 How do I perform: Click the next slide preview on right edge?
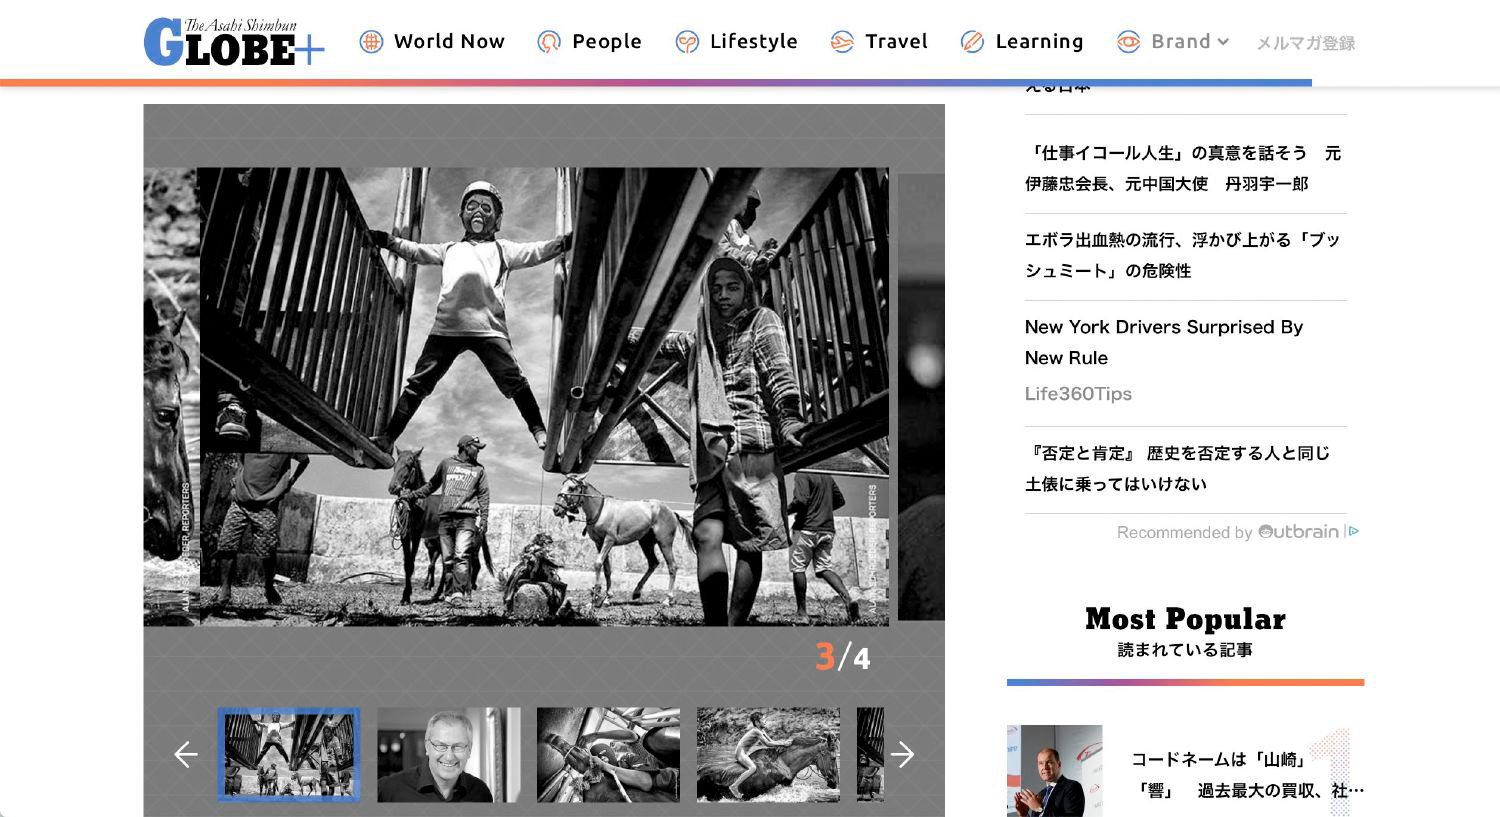coord(921,397)
